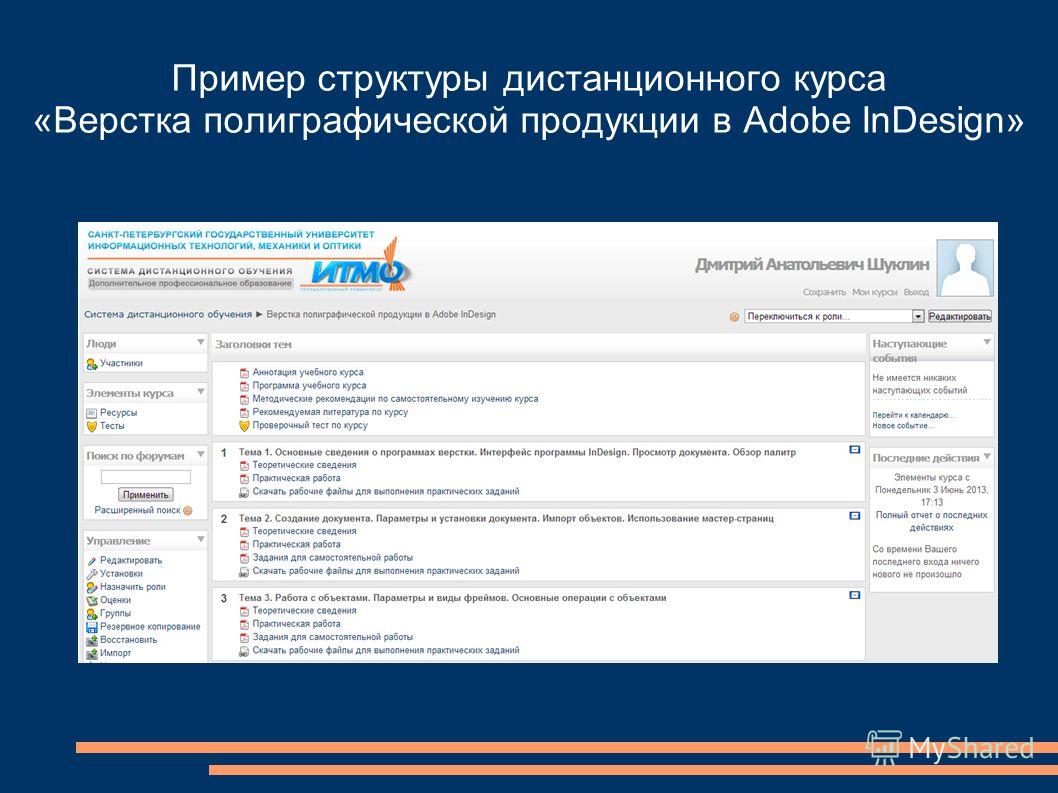This screenshot has height=793, width=1058.
Task: Click the PDF icon of Практическая работа in Тема 1
Action: click(244, 478)
